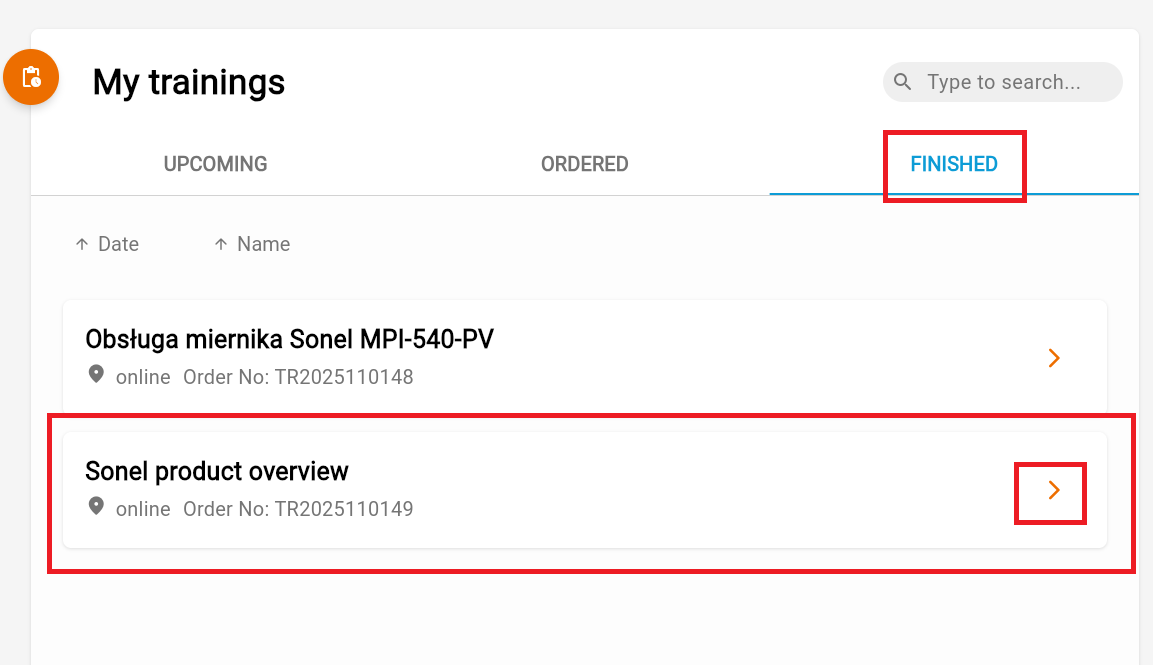Expand the Sonel product overview chevron
The image size is (1153, 665).
tap(1053, 490)
